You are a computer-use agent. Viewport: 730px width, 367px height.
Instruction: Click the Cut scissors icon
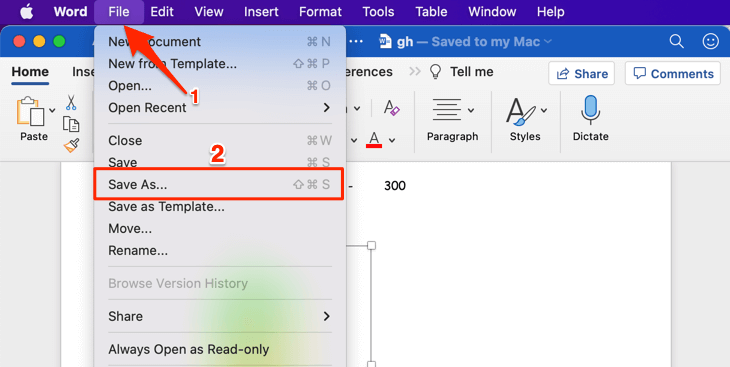(71, 103)
